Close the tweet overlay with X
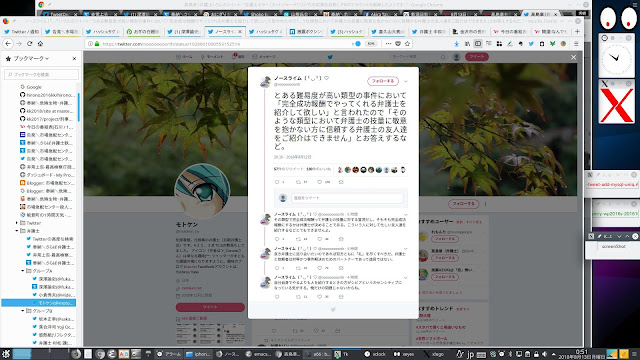Viewport: 640px width, 360px height. click(x=573, y=58)
